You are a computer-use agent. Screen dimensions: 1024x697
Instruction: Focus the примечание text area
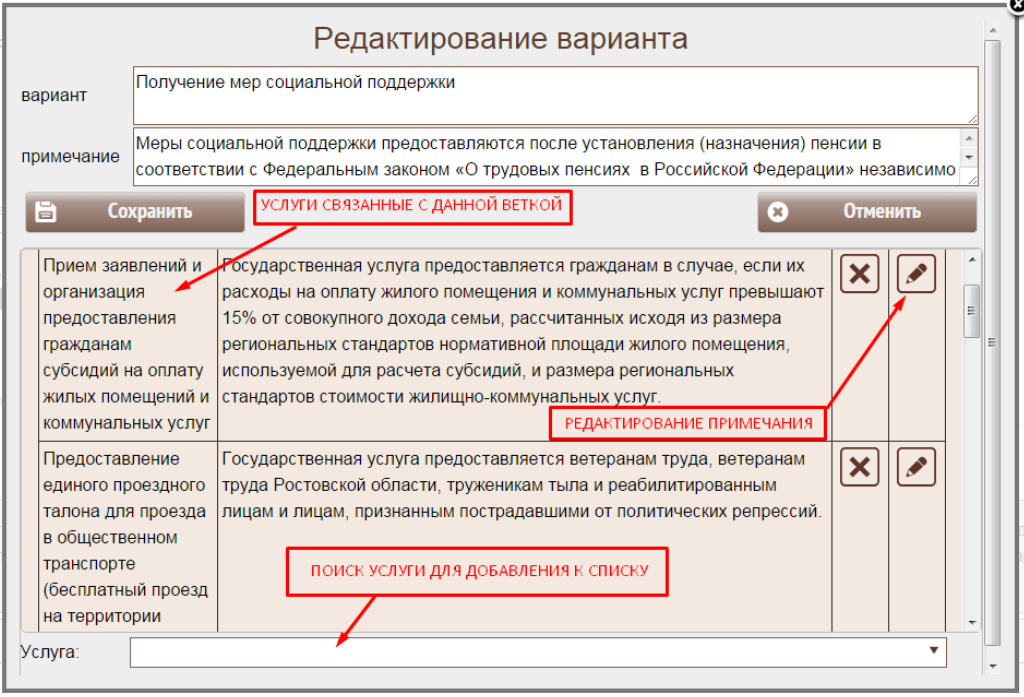tap(545, 157)
